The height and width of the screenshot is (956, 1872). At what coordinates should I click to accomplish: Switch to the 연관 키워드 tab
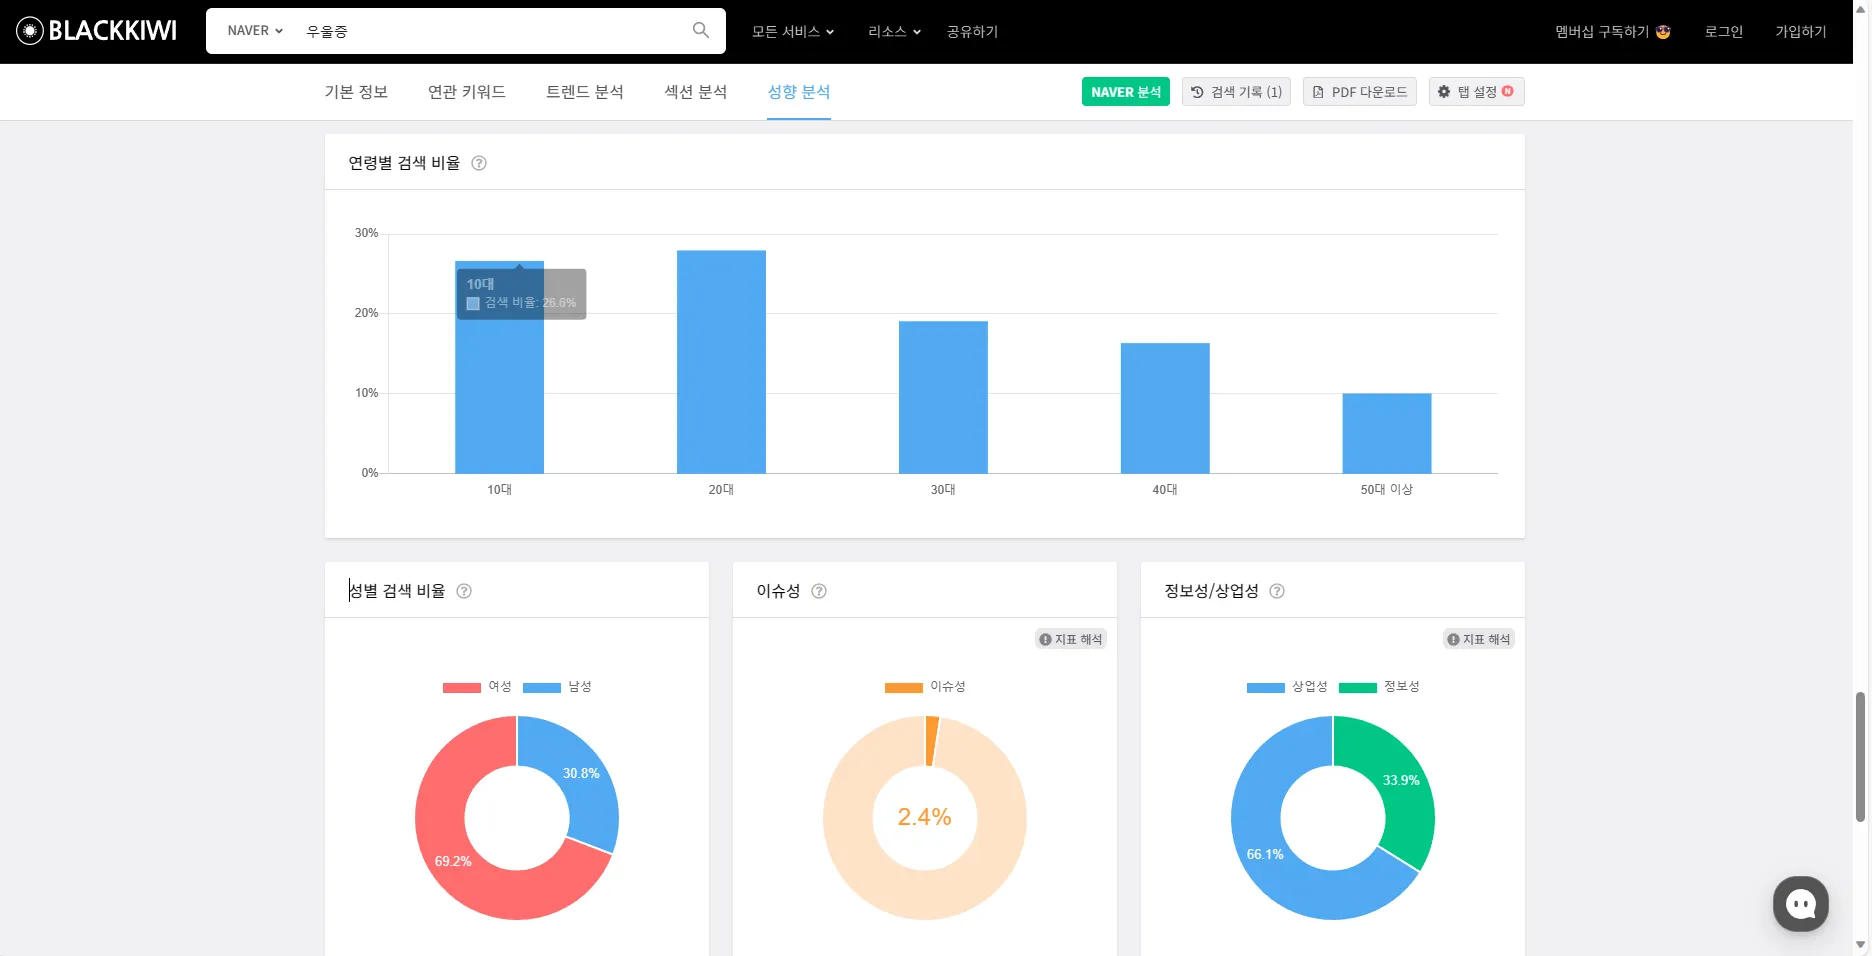point(467,92)
